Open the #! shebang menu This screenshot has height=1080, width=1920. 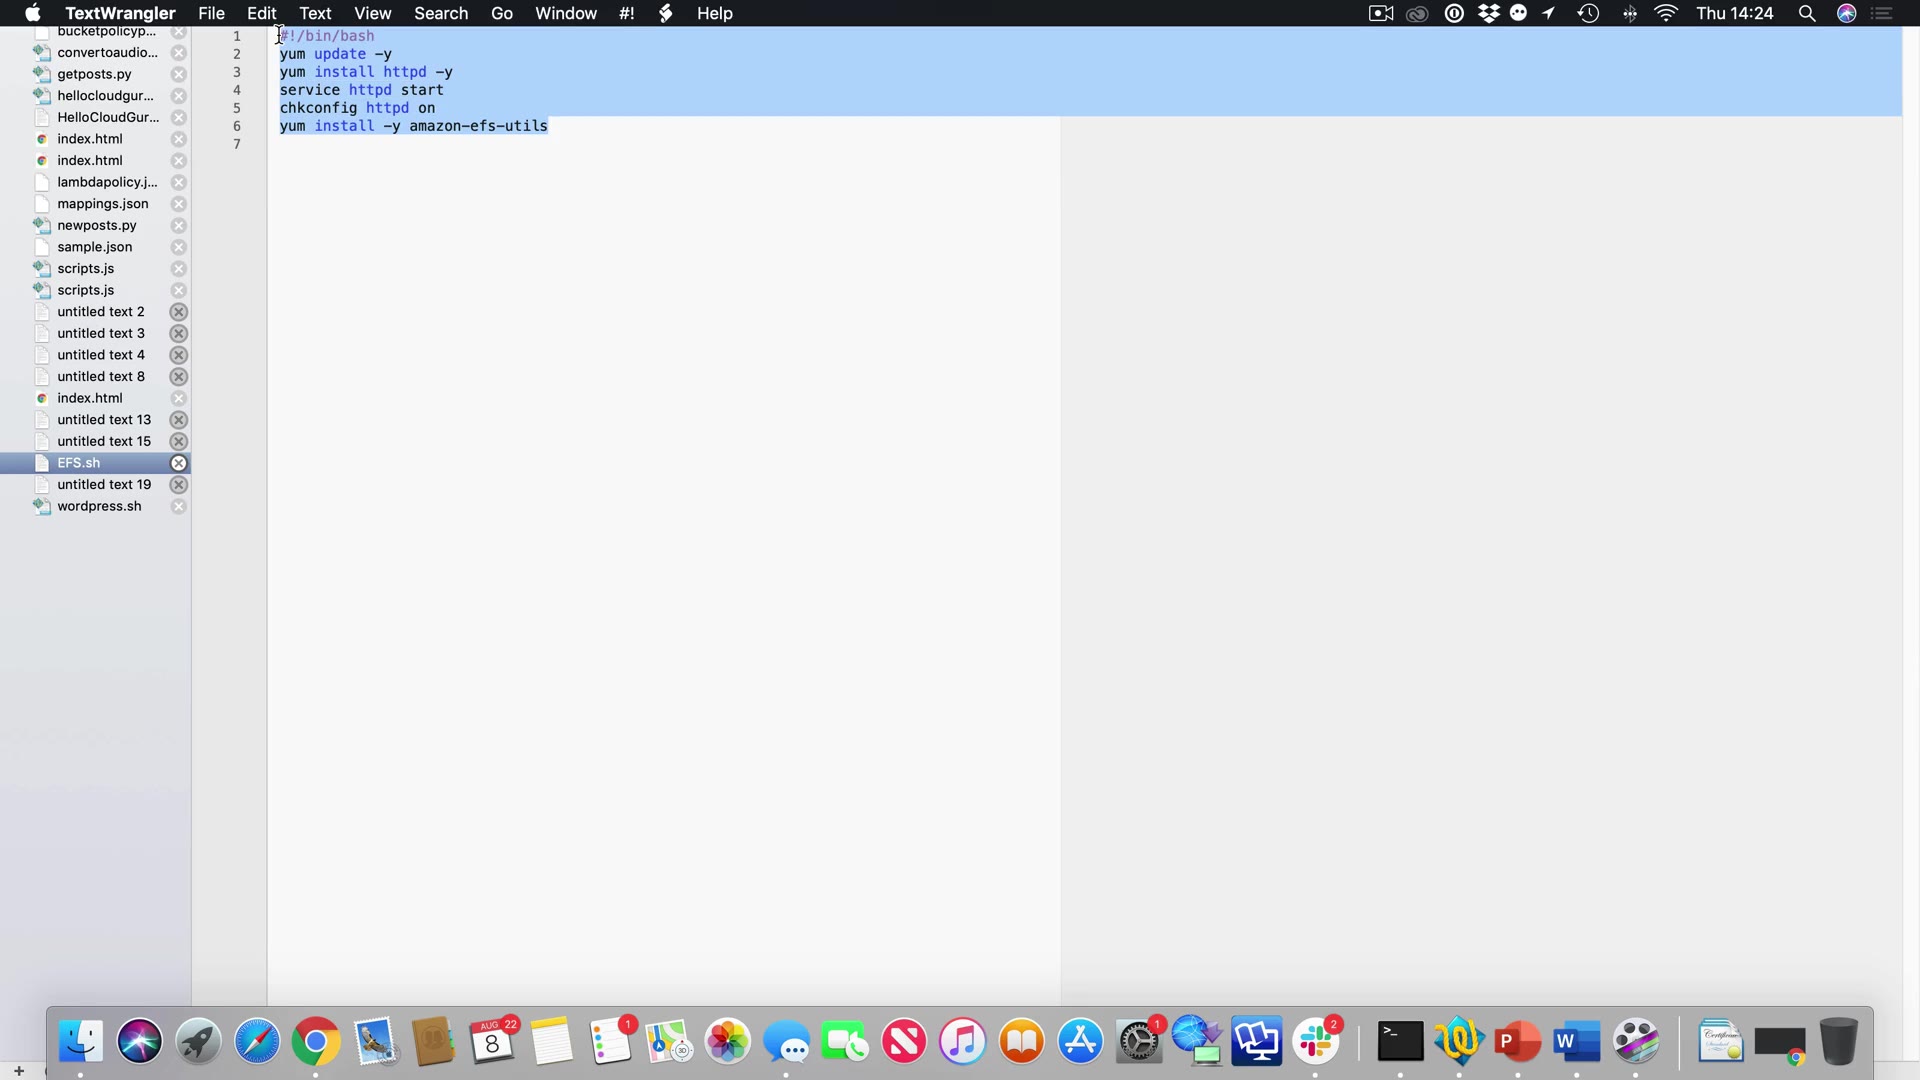(x=627, y=13)
